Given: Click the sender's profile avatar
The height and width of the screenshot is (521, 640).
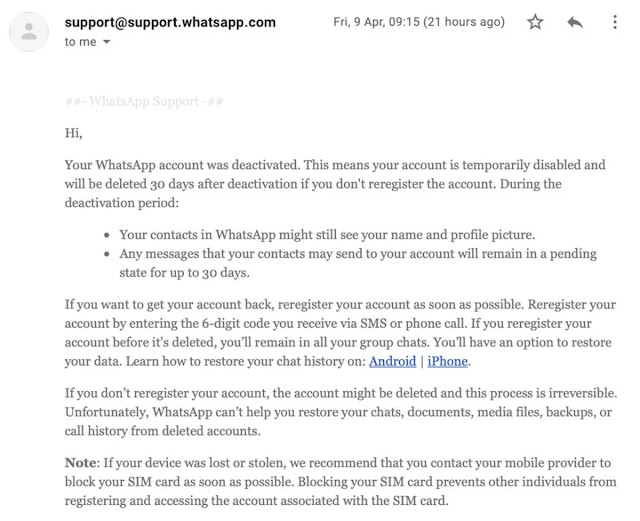Looking at the screenshot, I should [x=29, y=32].
